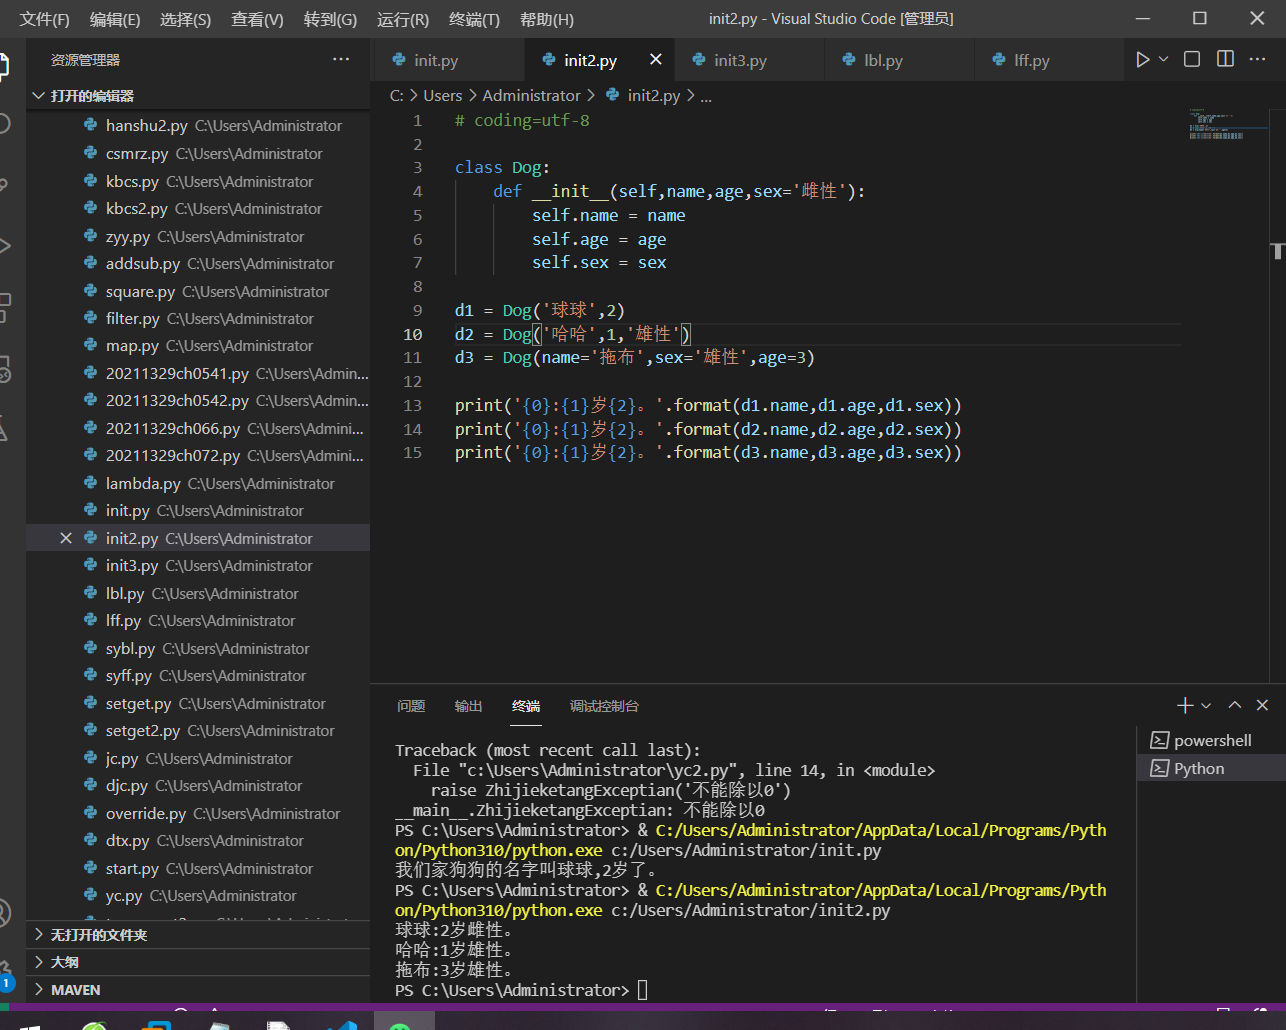Close init2.py in the open editors list
Image resolution: width=1286 pixels, height=1030 pixels.
66,539
